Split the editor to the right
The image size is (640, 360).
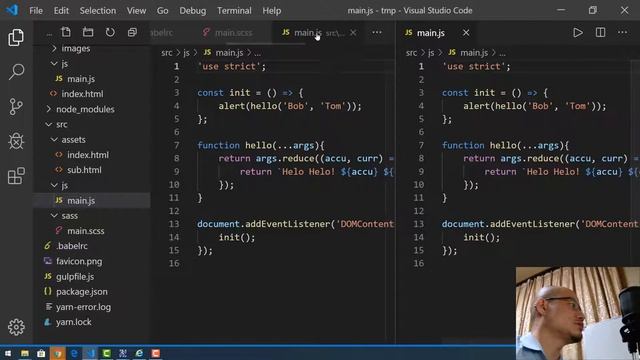pos(600,32)
